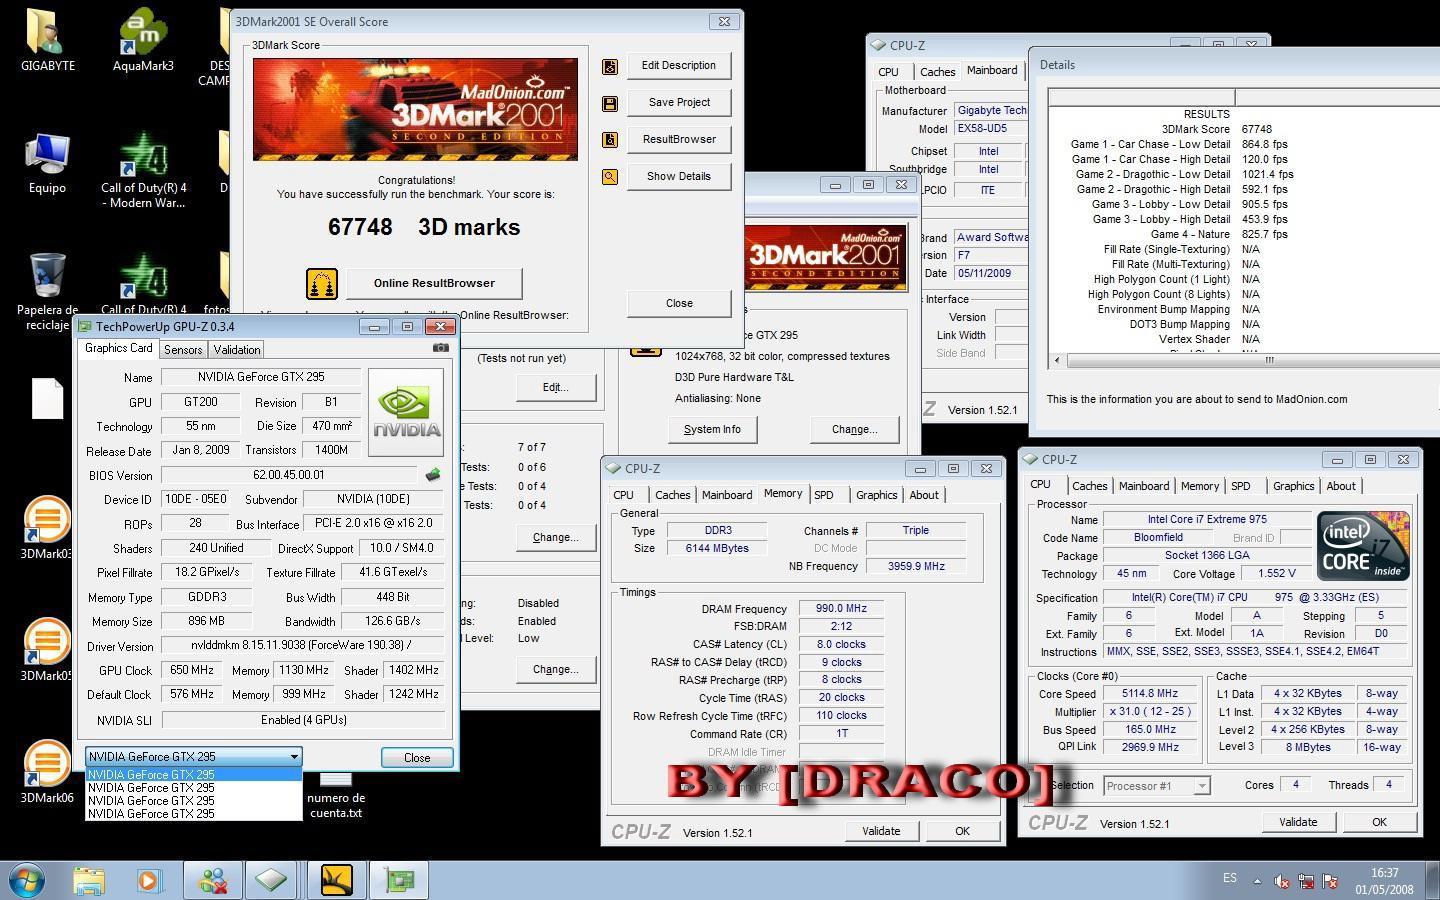1440x900 pixels.
Task: Click the DRAM Frequency value 990.0 MHz
Action: [841, 609]
